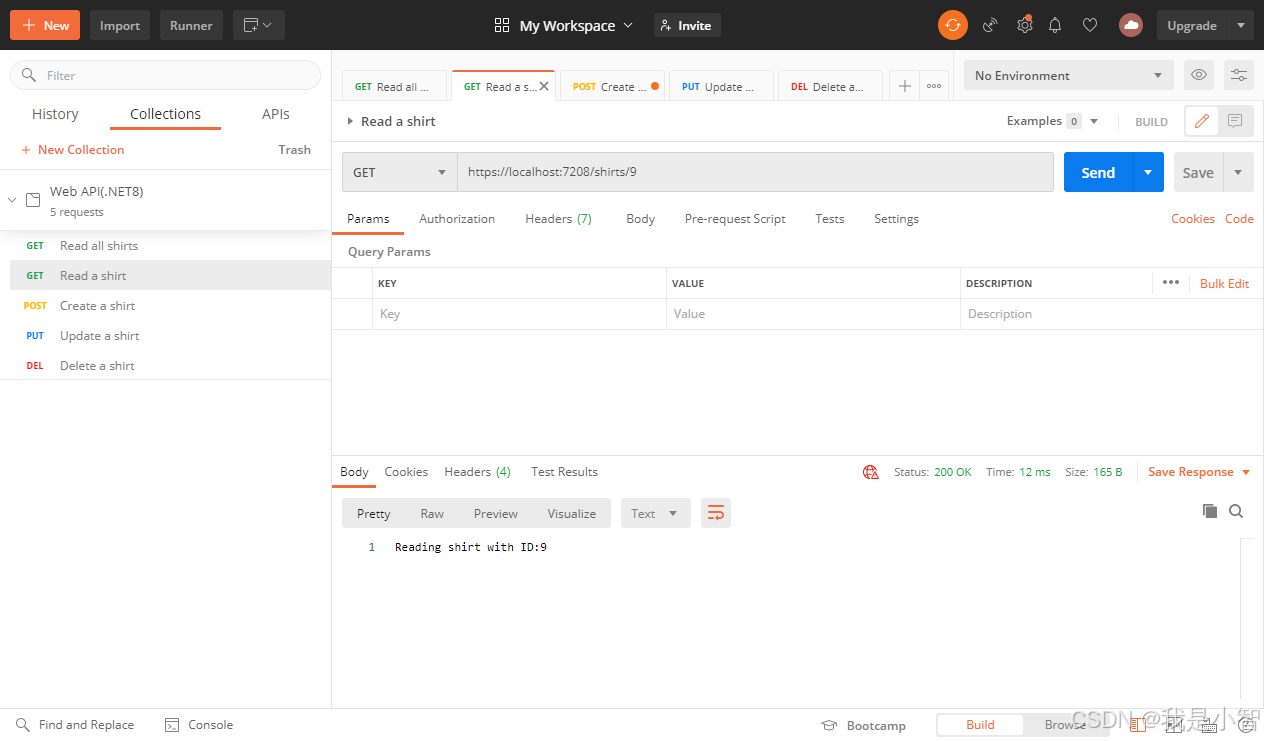Open the tab options ellipsis menu
1264x741 pixels.
tap(934, 86)
